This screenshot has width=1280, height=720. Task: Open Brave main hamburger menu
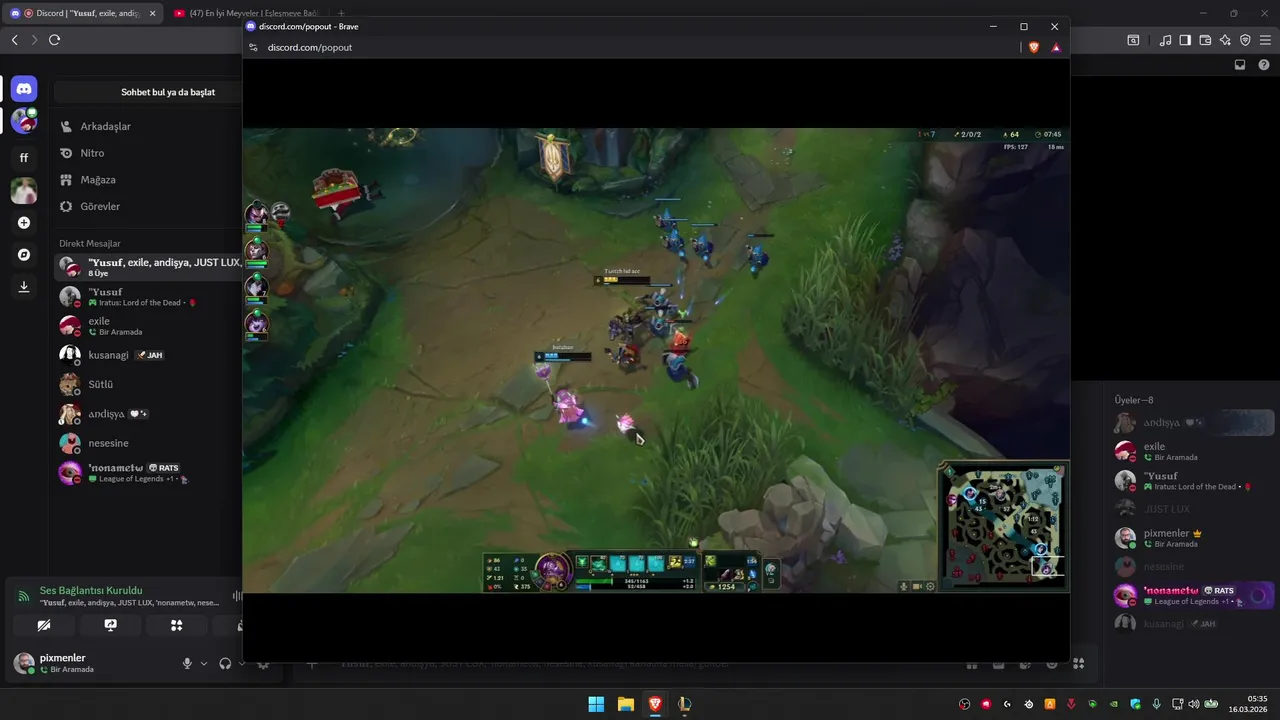click(x=1265, y=40)
